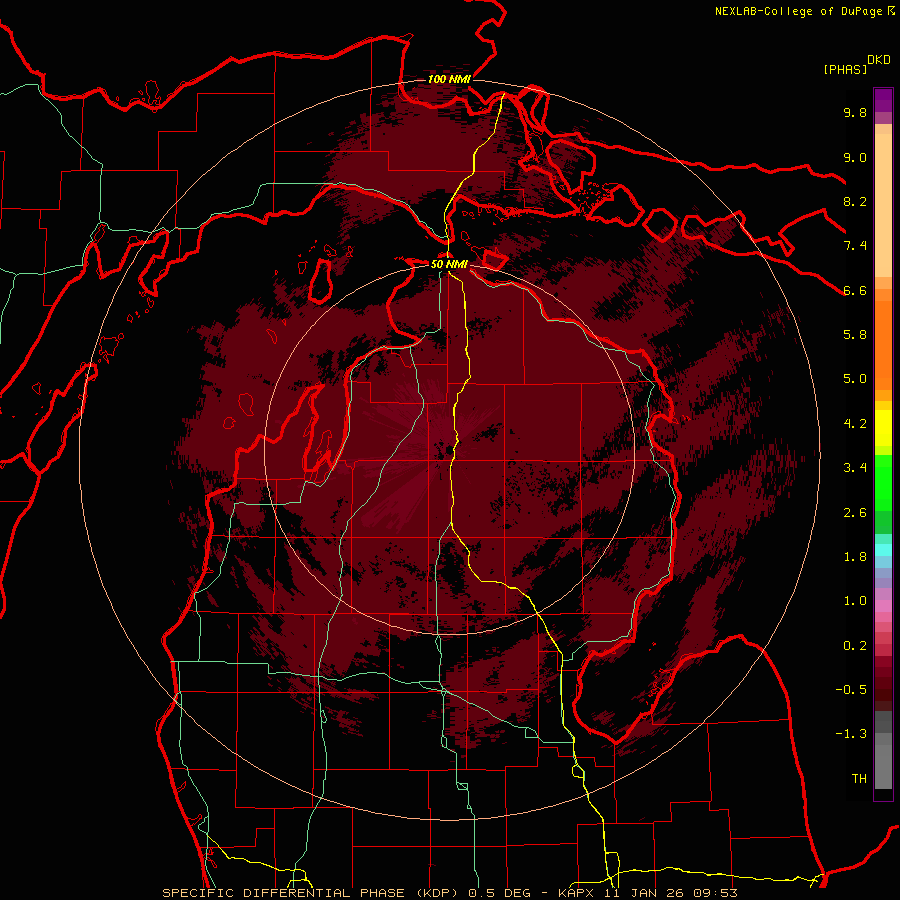Select the 50 NMI range ring label
The width and height of the screenshot is (900, 900).
[x=449, y=264]
